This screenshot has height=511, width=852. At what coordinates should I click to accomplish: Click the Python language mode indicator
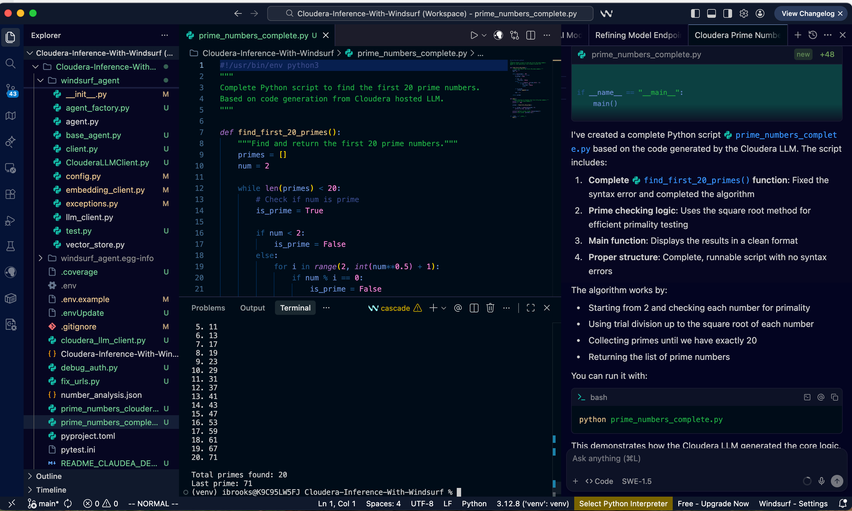(474, 504)
